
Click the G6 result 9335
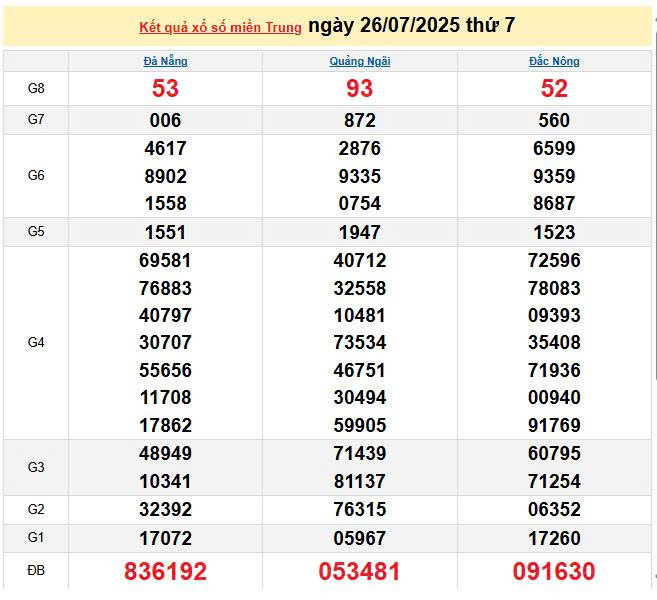[x=360, y=176]
